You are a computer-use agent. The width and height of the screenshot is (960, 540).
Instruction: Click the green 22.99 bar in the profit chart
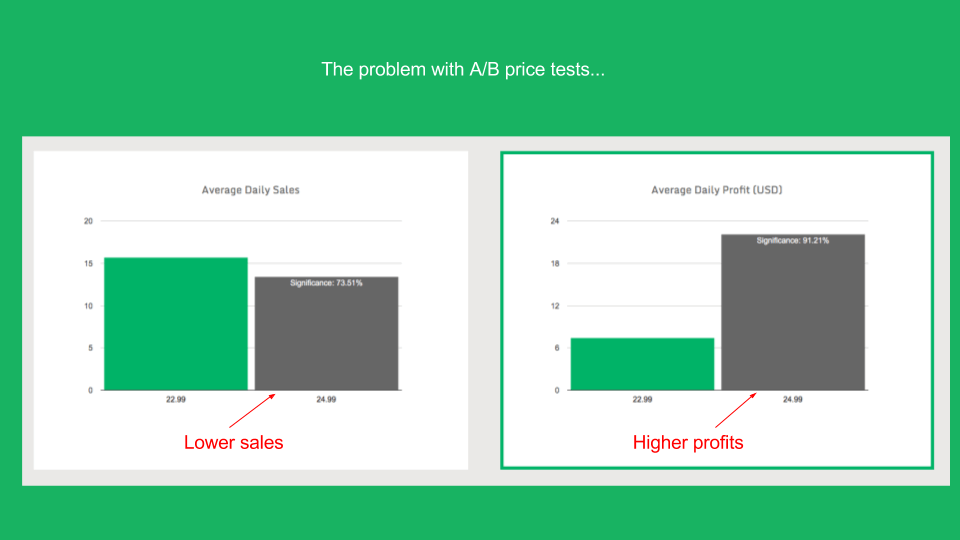coord(642,364)
